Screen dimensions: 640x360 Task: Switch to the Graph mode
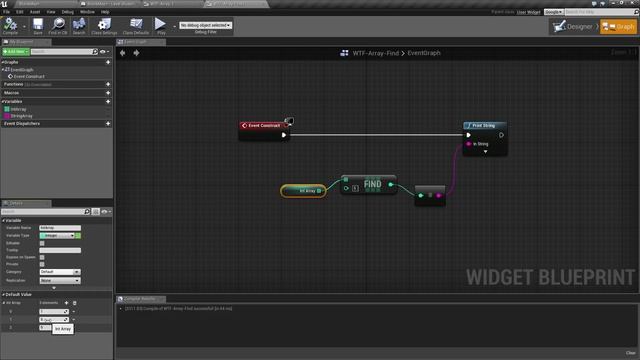point(618,27)
